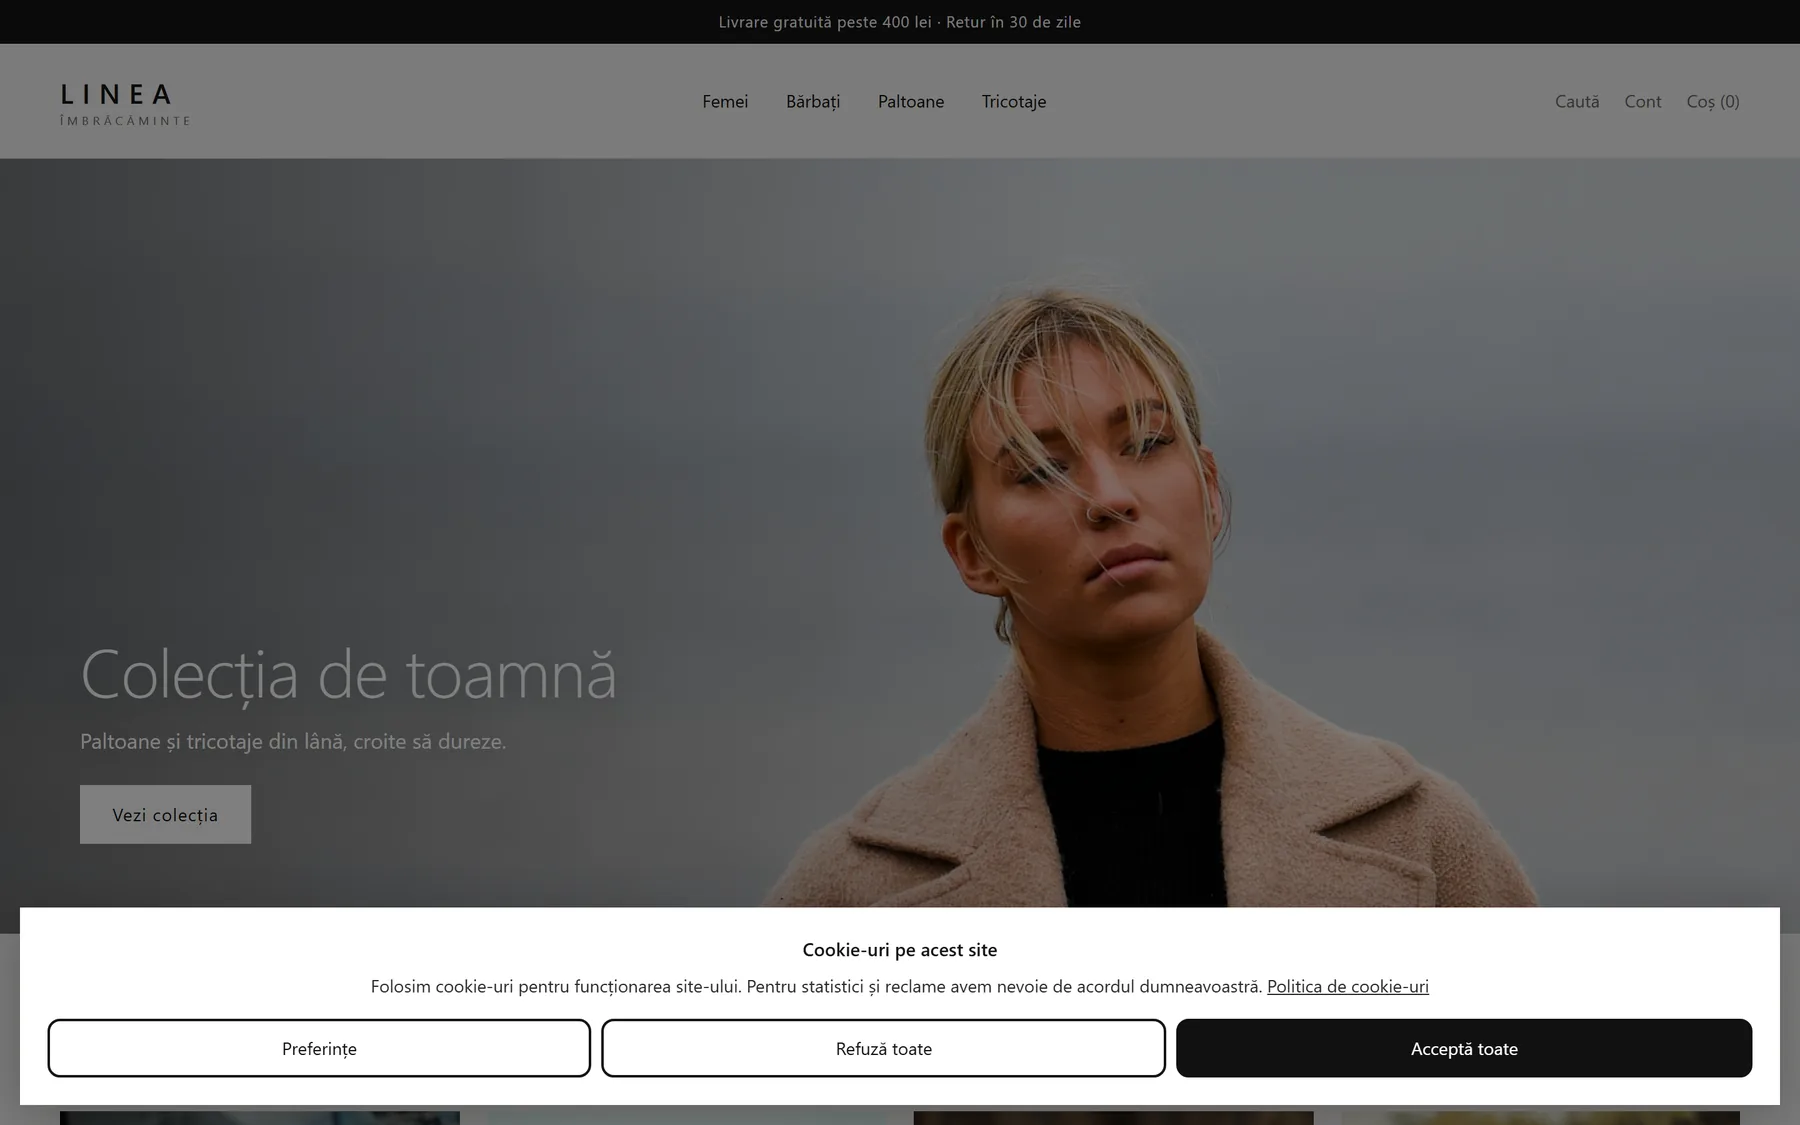Open the Bărbați menu item

[813, 101]
